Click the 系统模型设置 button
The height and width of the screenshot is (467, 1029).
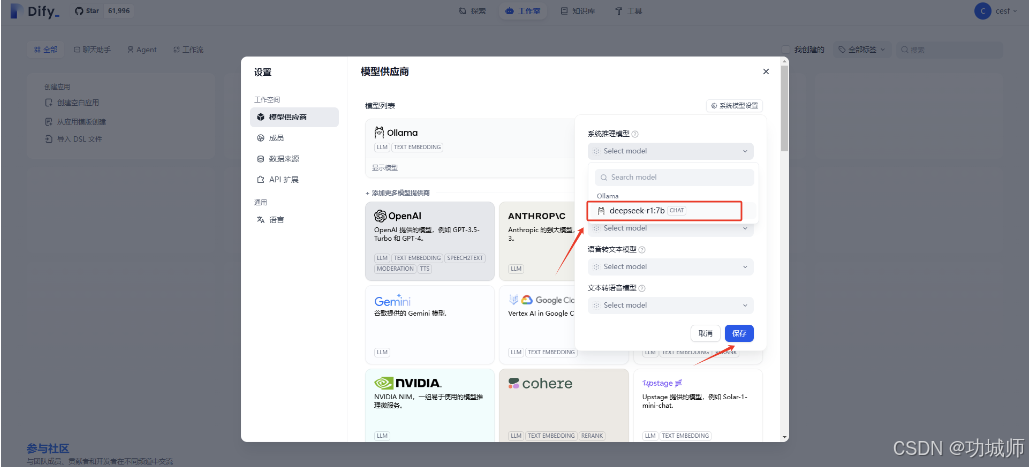point(734,106)
